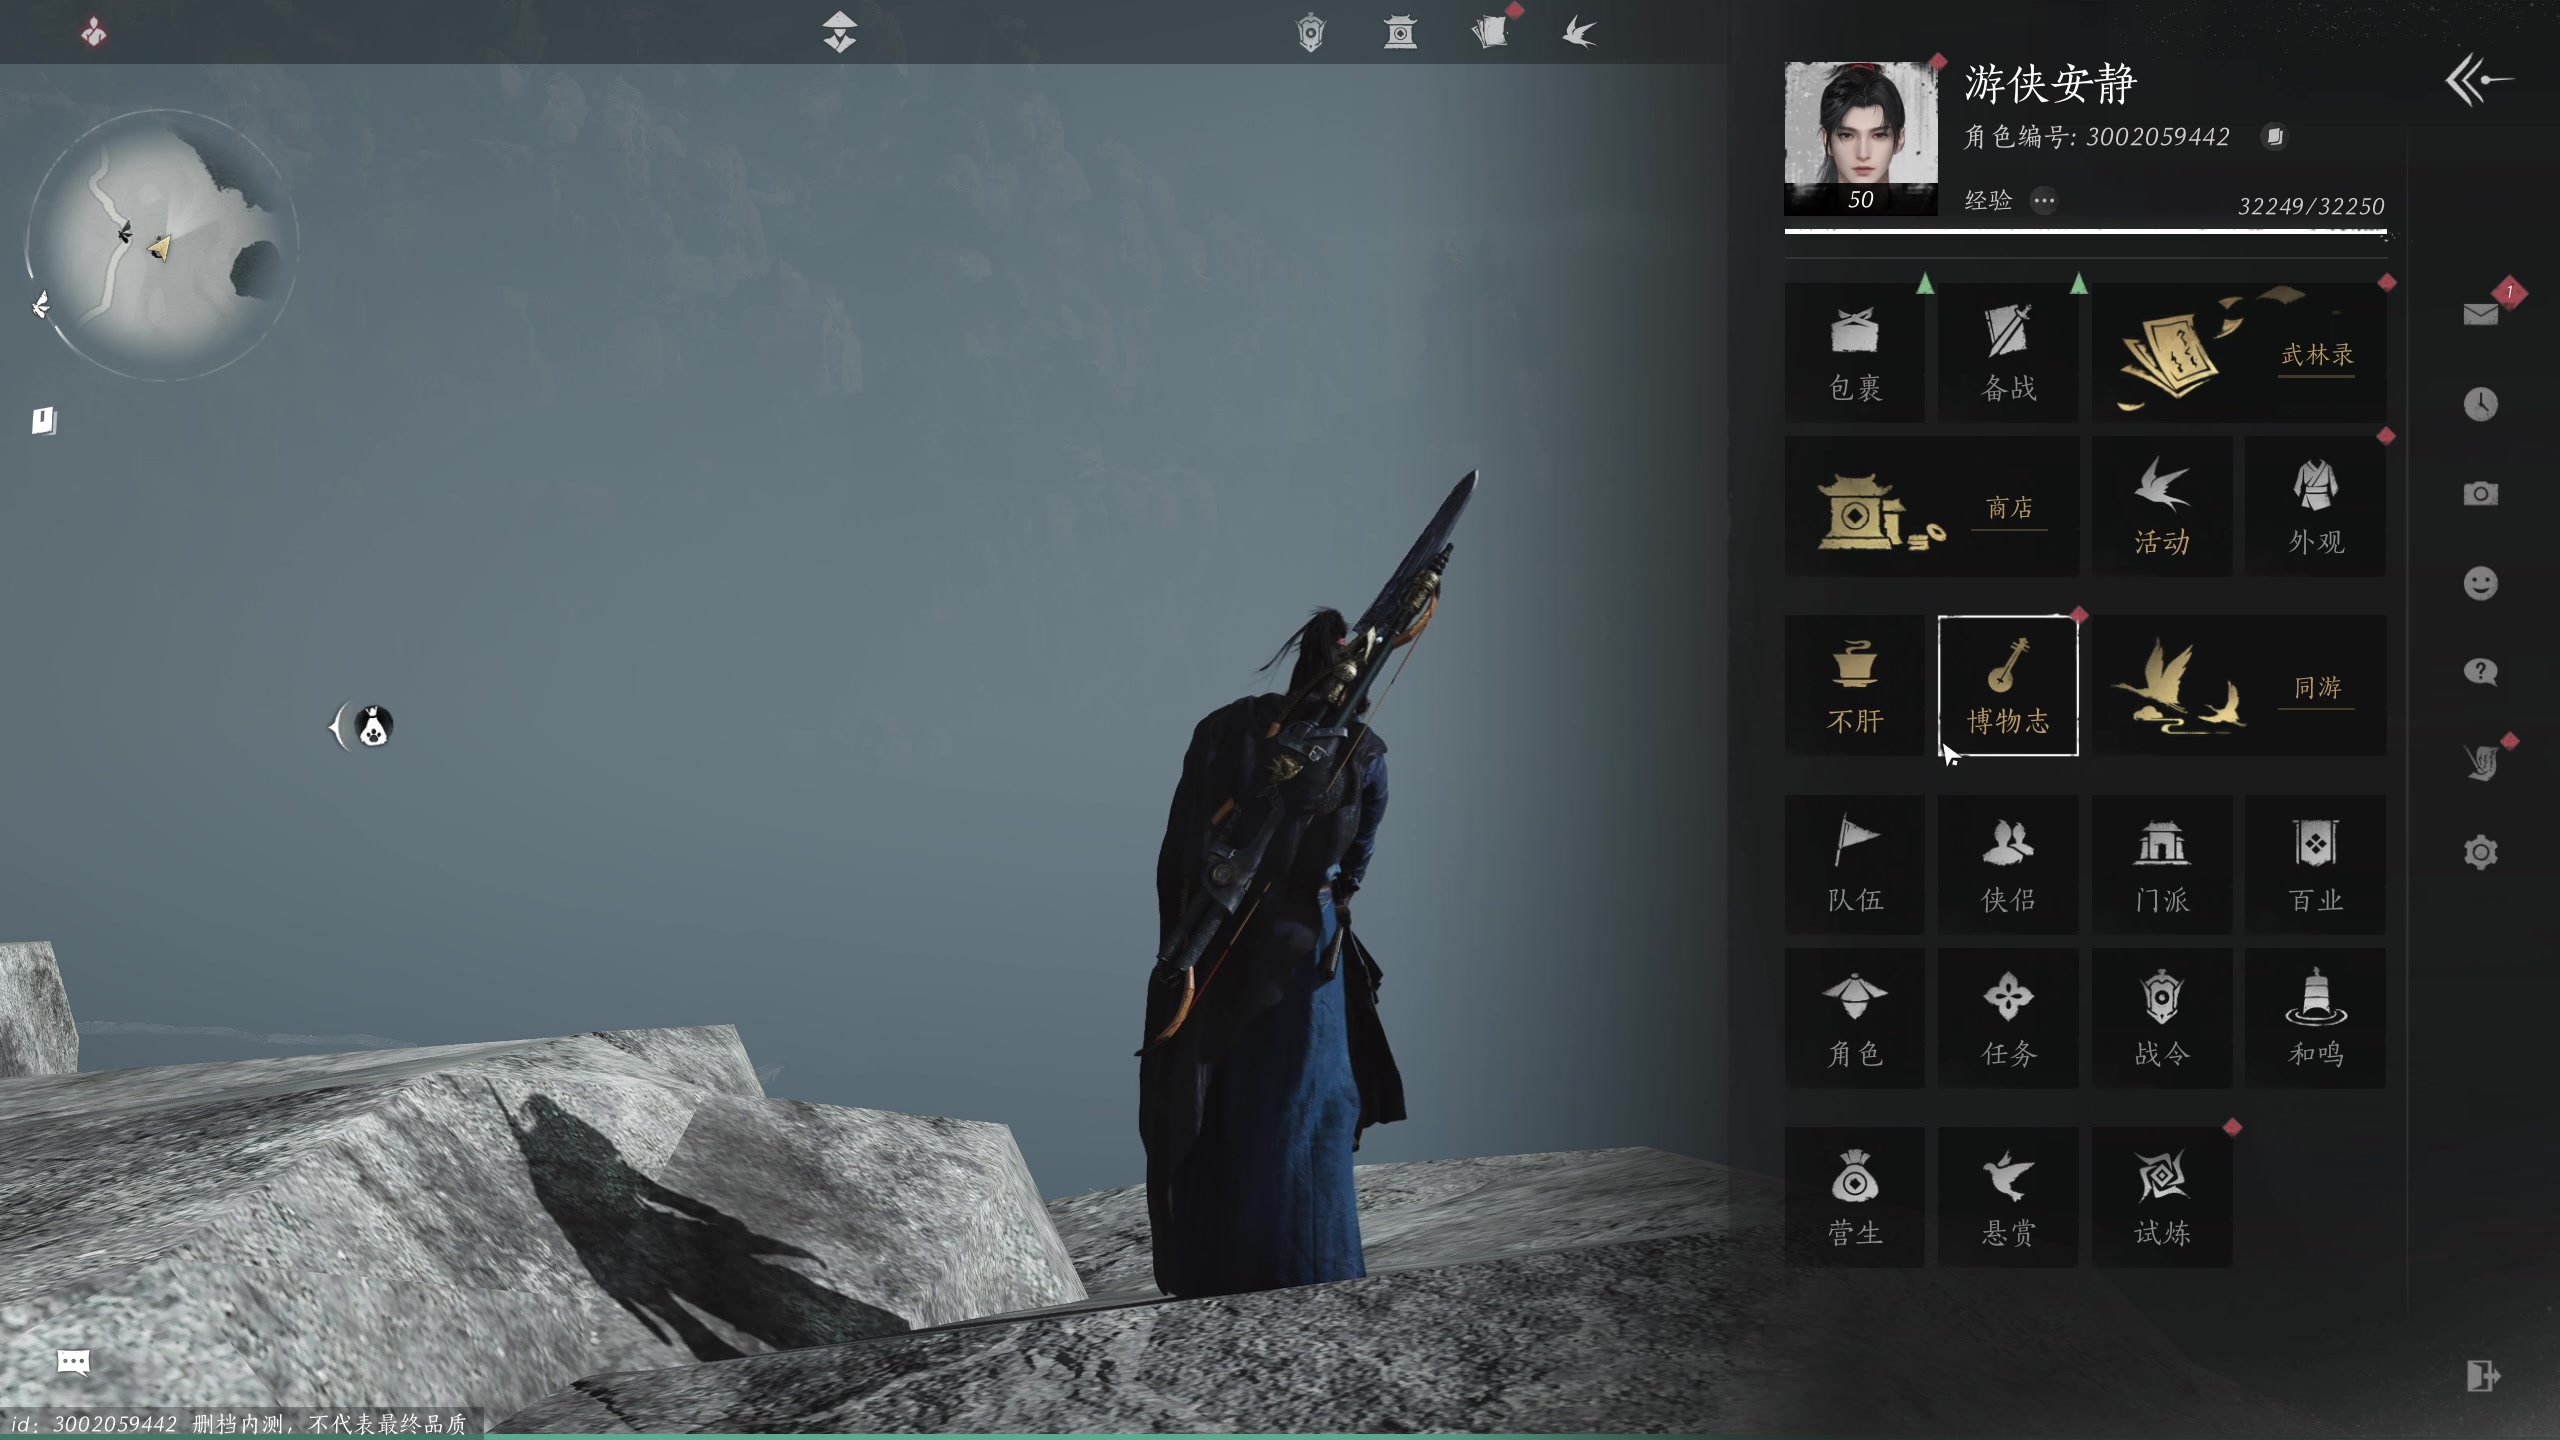Image resolution: width=2560 pixels, height=1440 pixels.
Task: Open the 同游 crane panel
Action: click(x=2239, y=686)
